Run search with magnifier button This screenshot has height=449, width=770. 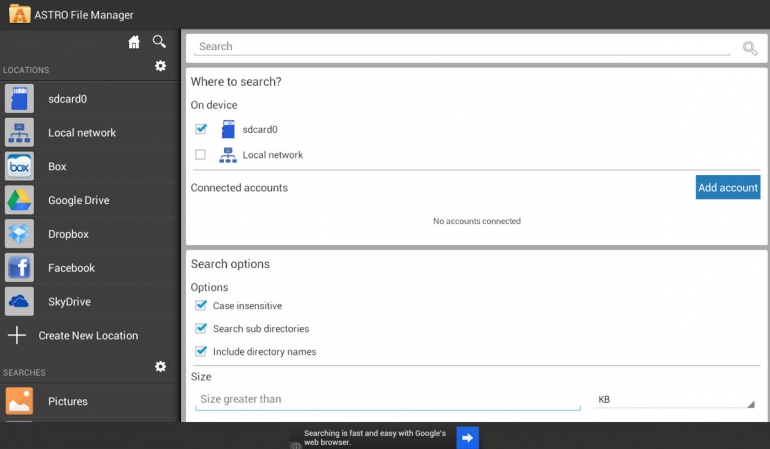(x=749, y=48)
